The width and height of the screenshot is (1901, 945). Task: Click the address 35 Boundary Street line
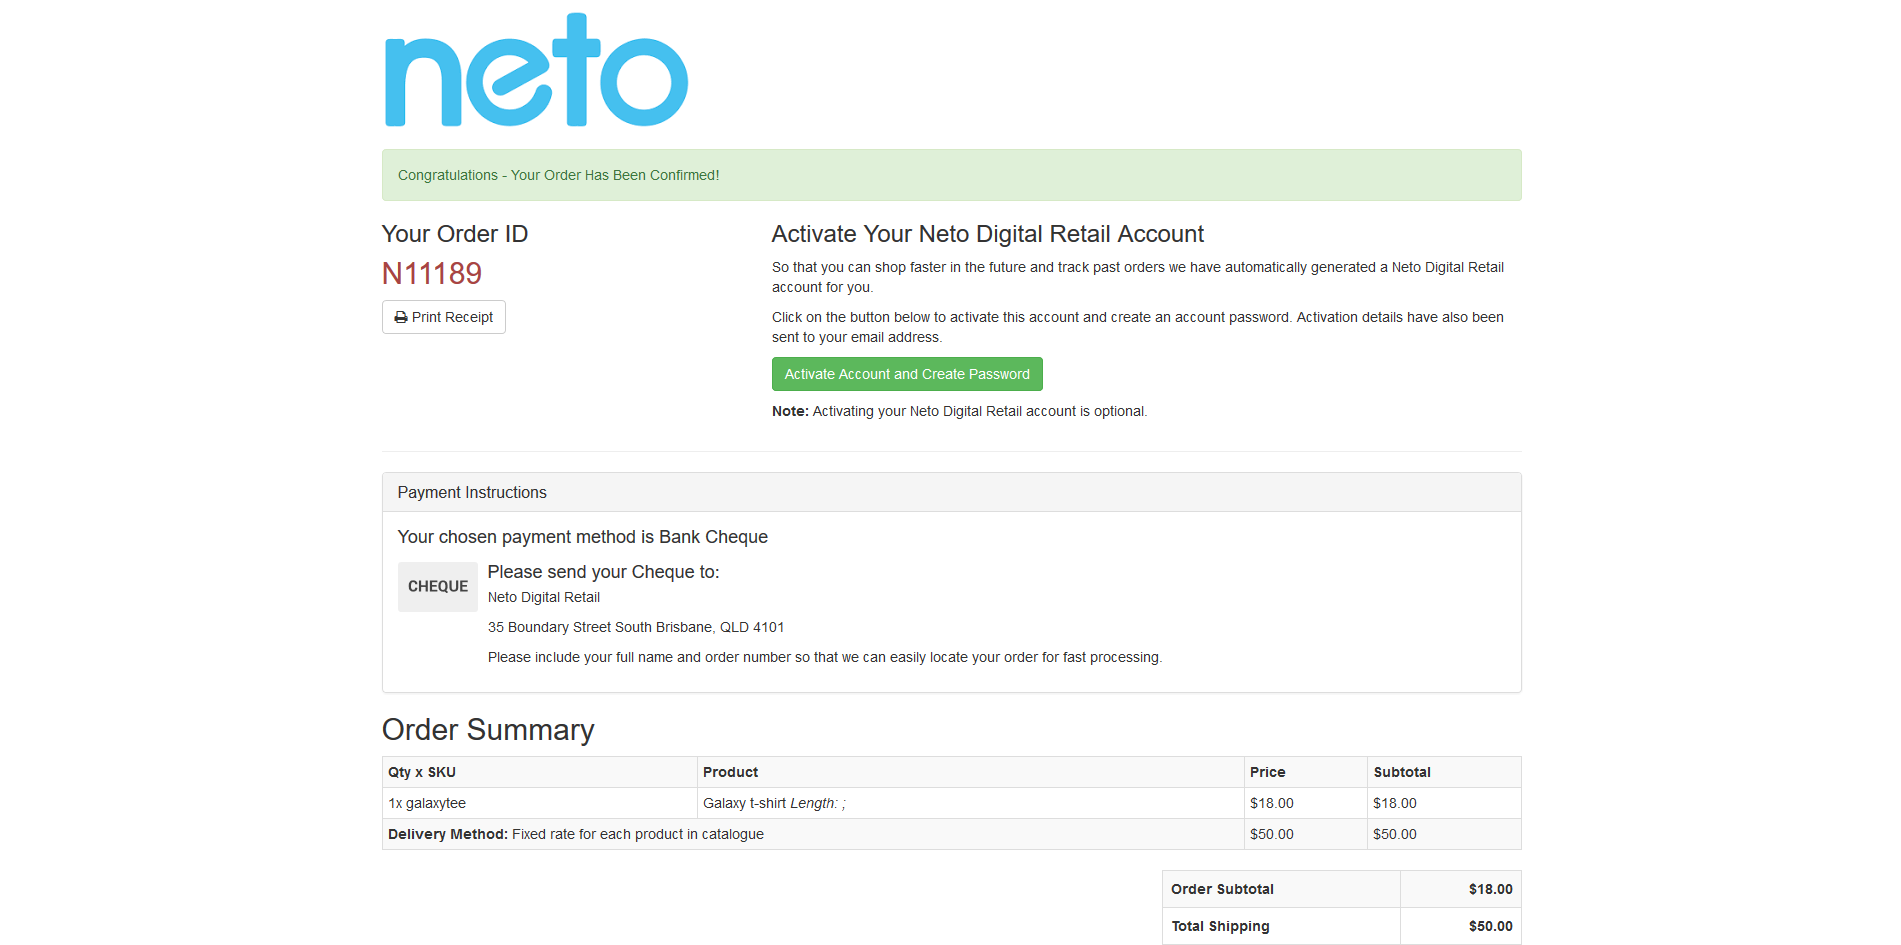(636, 627)
